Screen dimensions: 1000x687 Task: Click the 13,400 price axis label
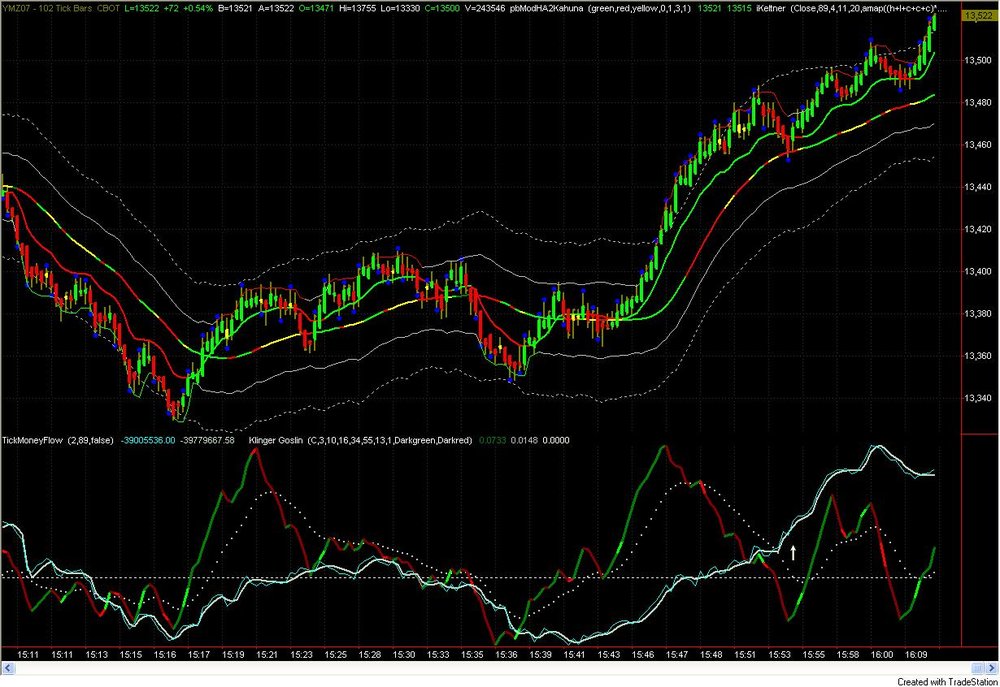point(978,271)
